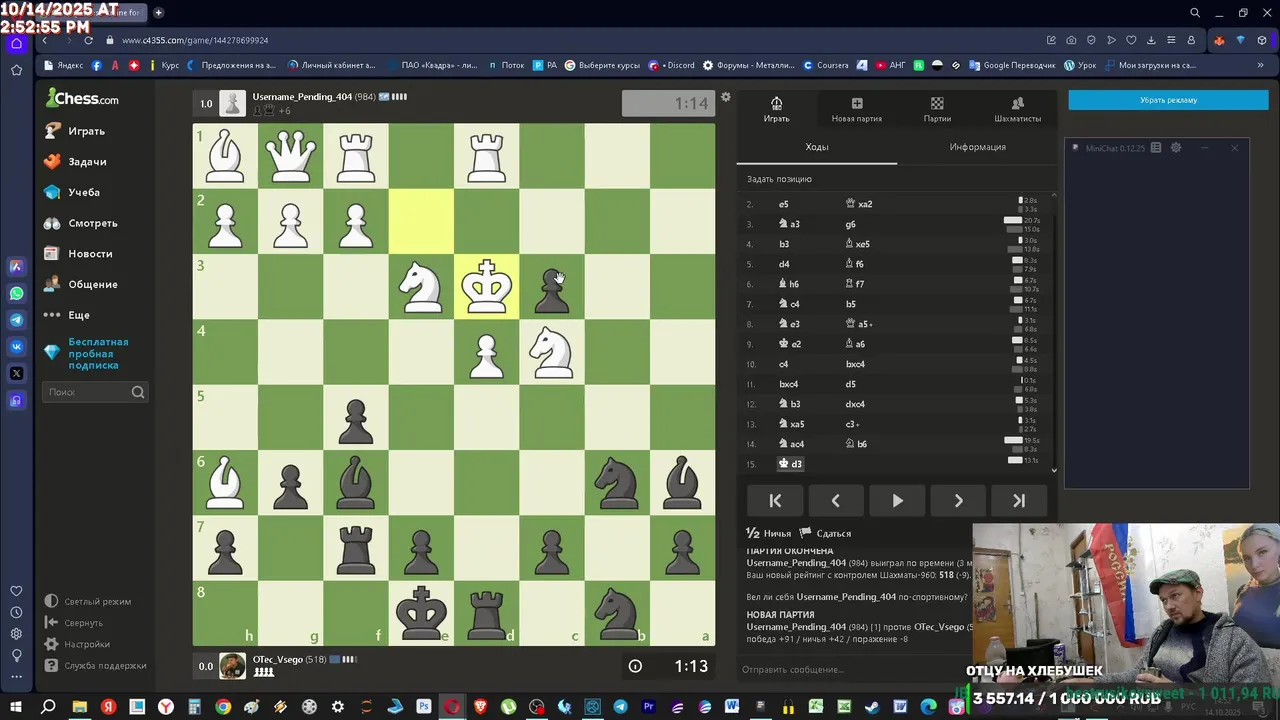Click WhatsApp icon in browser sidebar
The image size is (1280, 720).
(16, 293)
